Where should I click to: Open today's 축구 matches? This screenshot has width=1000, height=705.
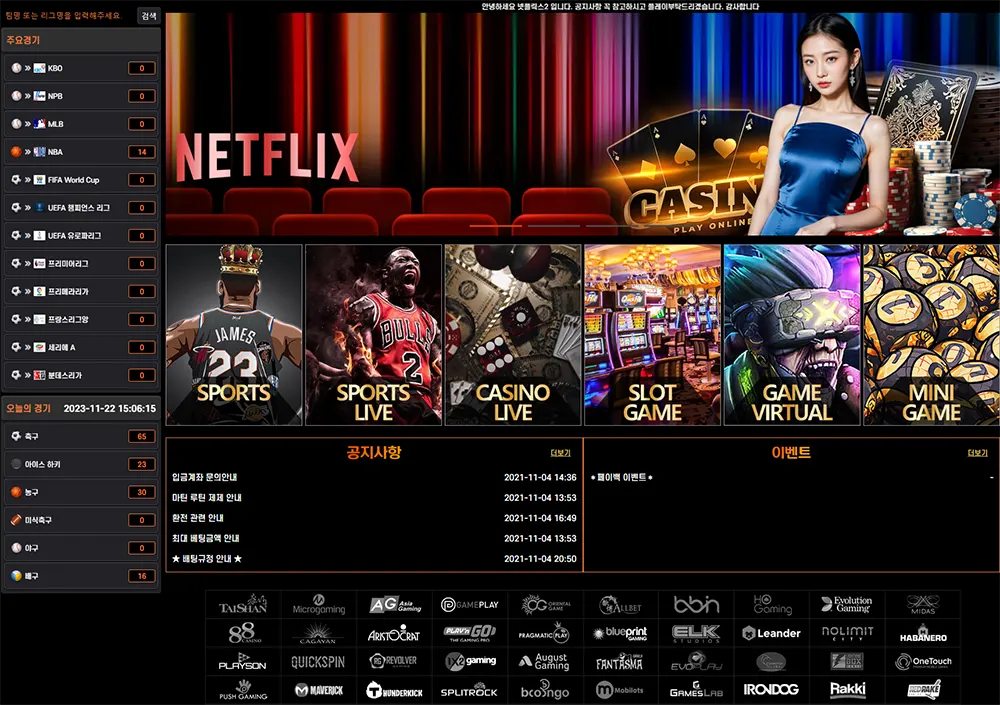(x=81, y=436)
